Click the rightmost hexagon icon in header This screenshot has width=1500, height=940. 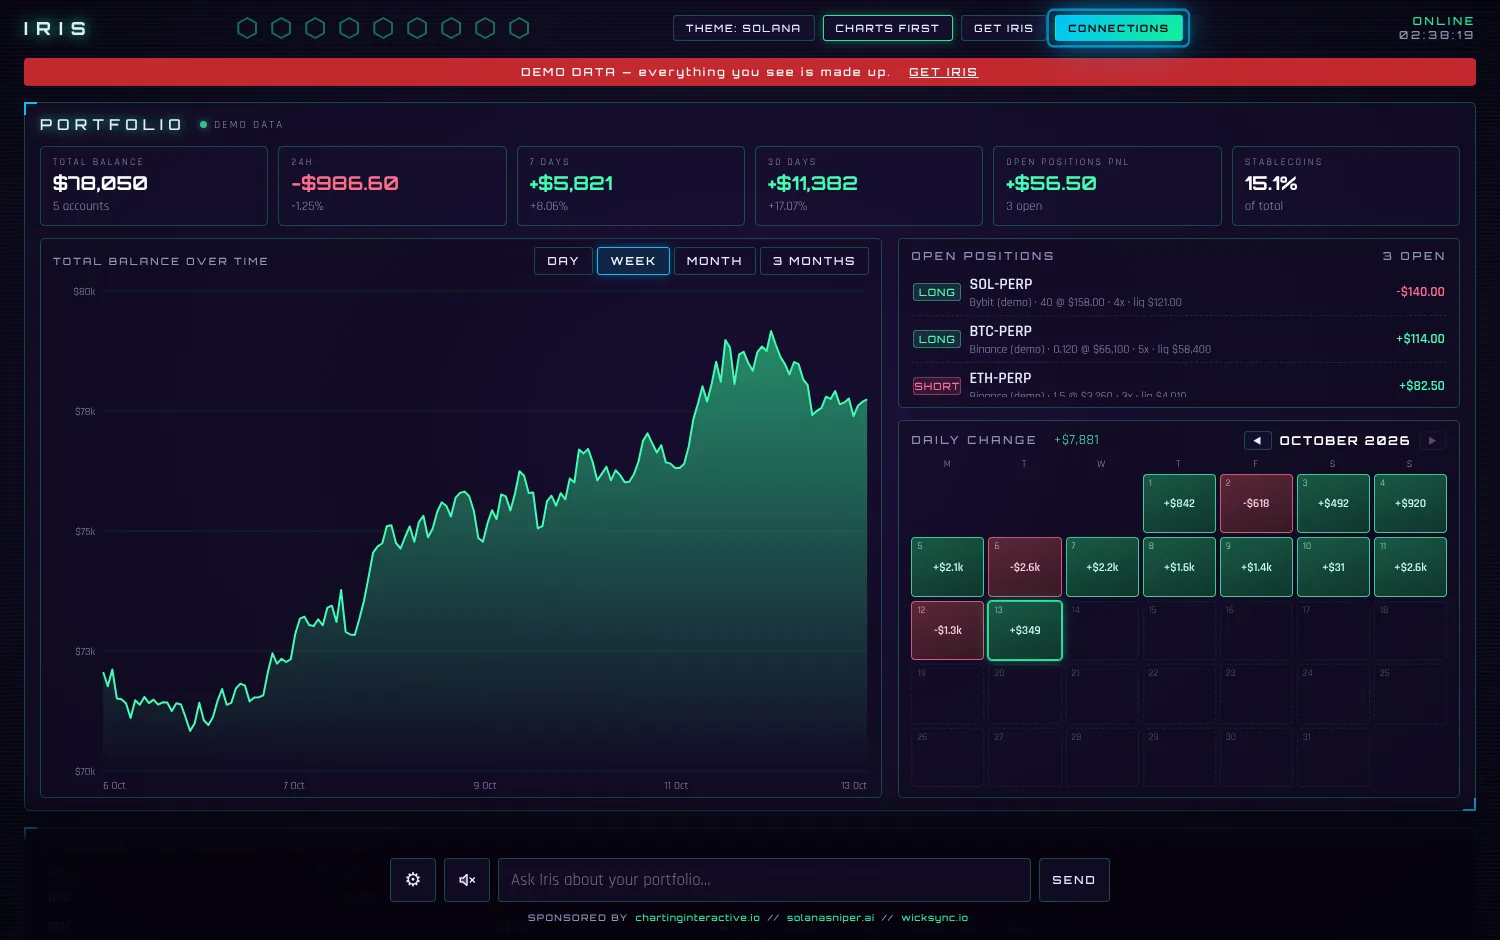[x=519, y=28]
